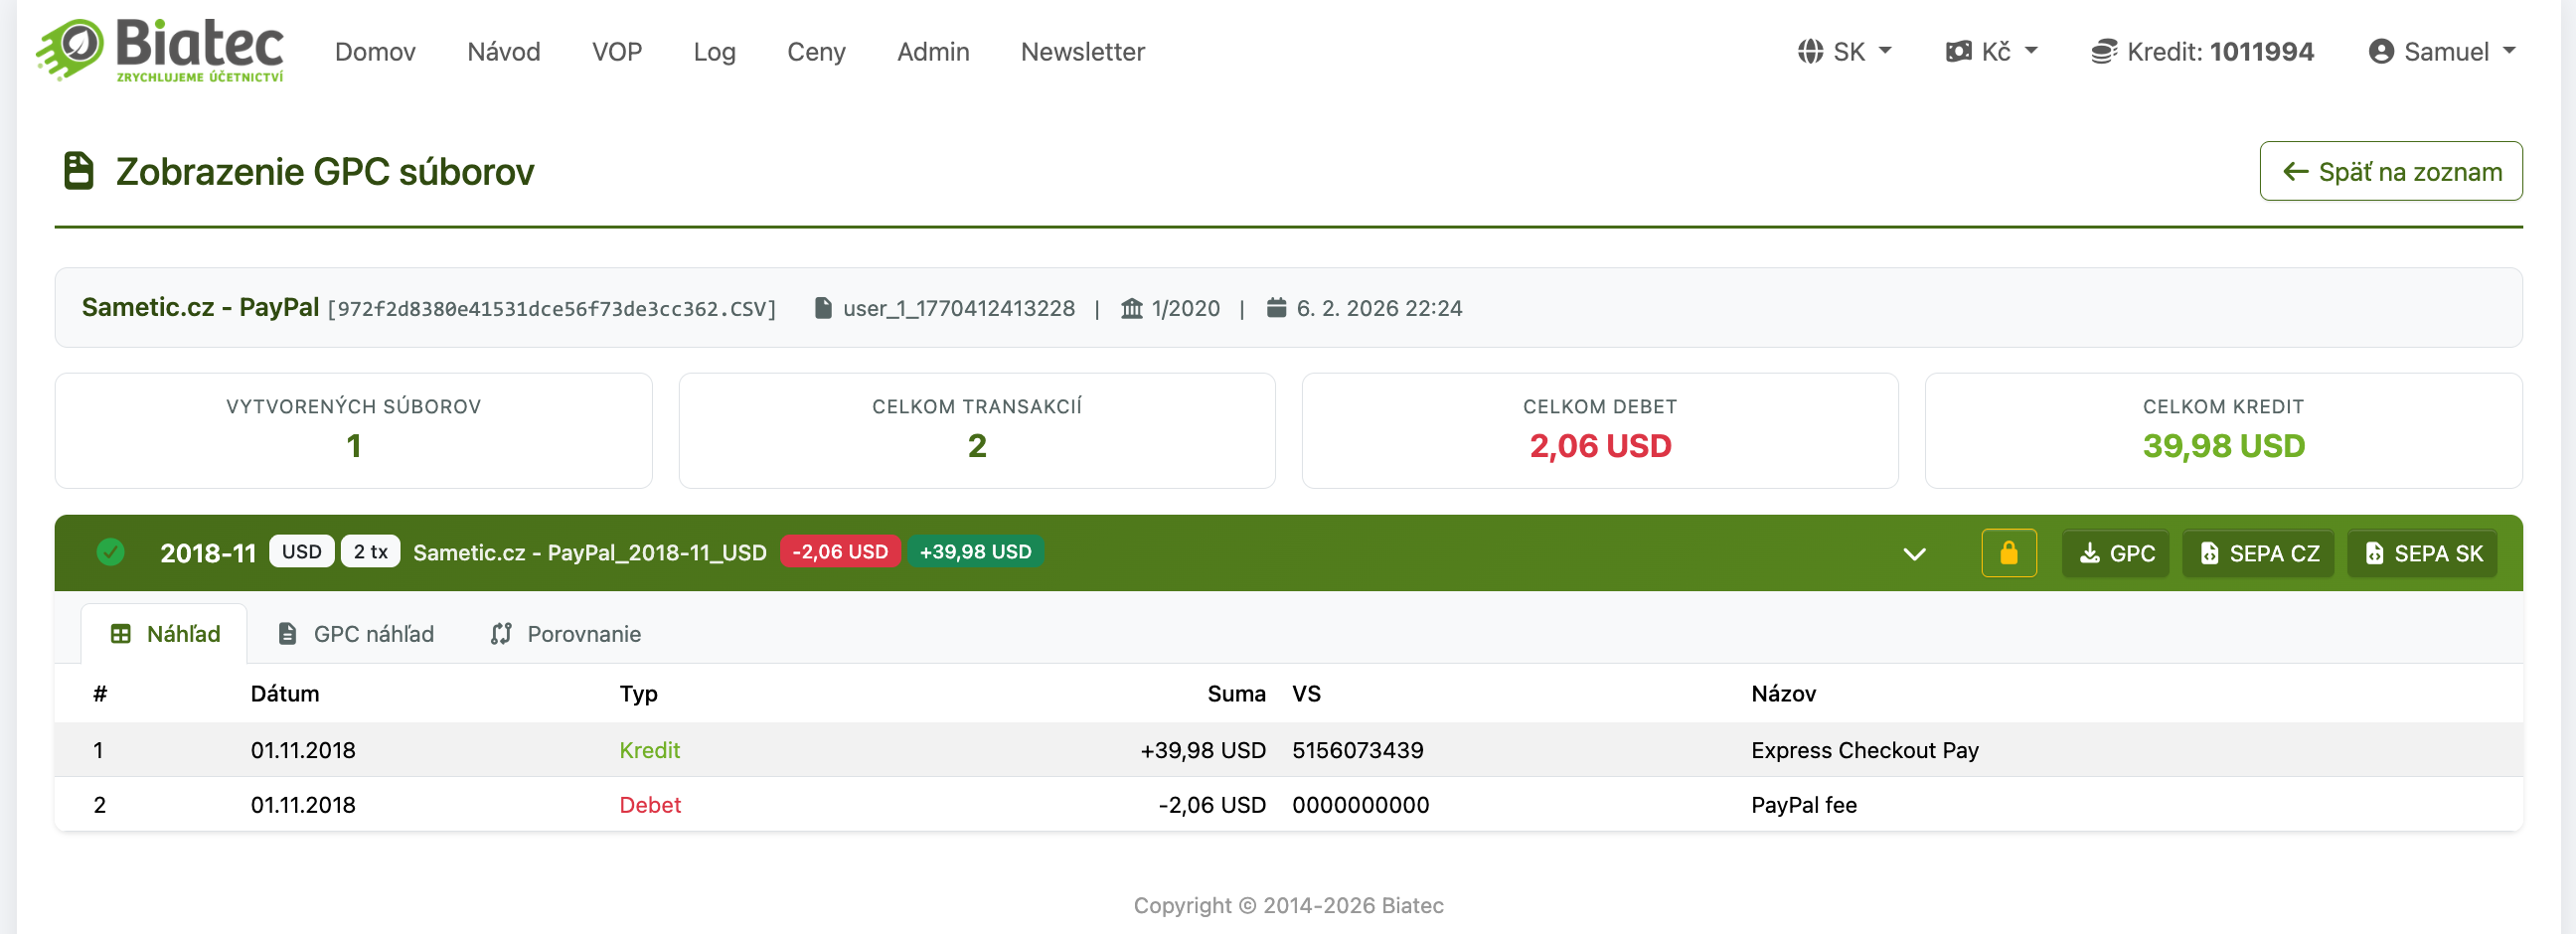2576x934 pixels.
Task: Export as SEPA CZ file
Action: (2258, 553)
